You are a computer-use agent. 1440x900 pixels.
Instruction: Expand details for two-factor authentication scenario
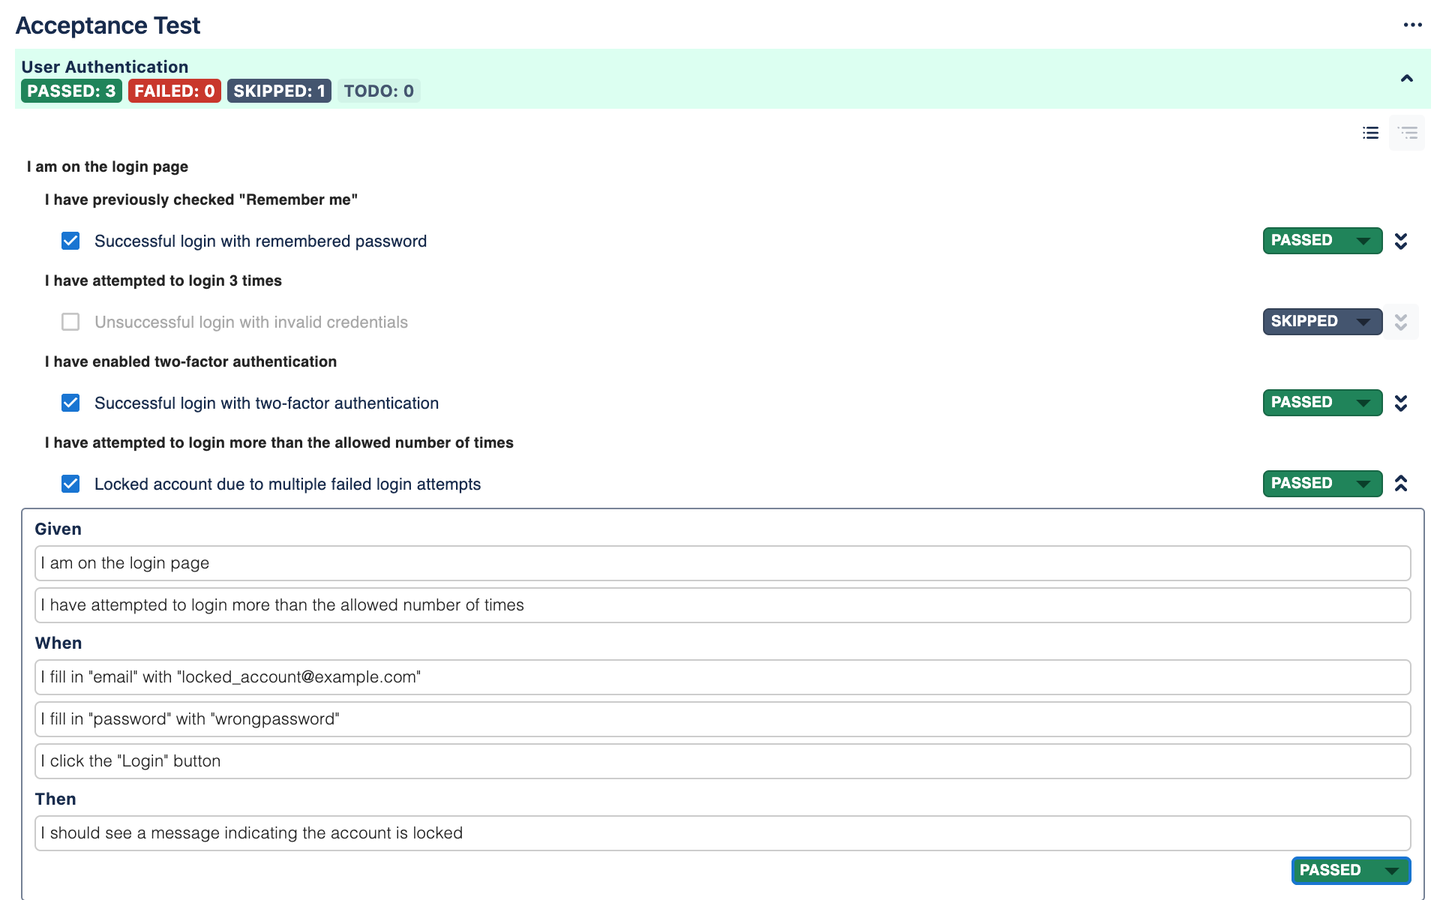click(1401, 403)
